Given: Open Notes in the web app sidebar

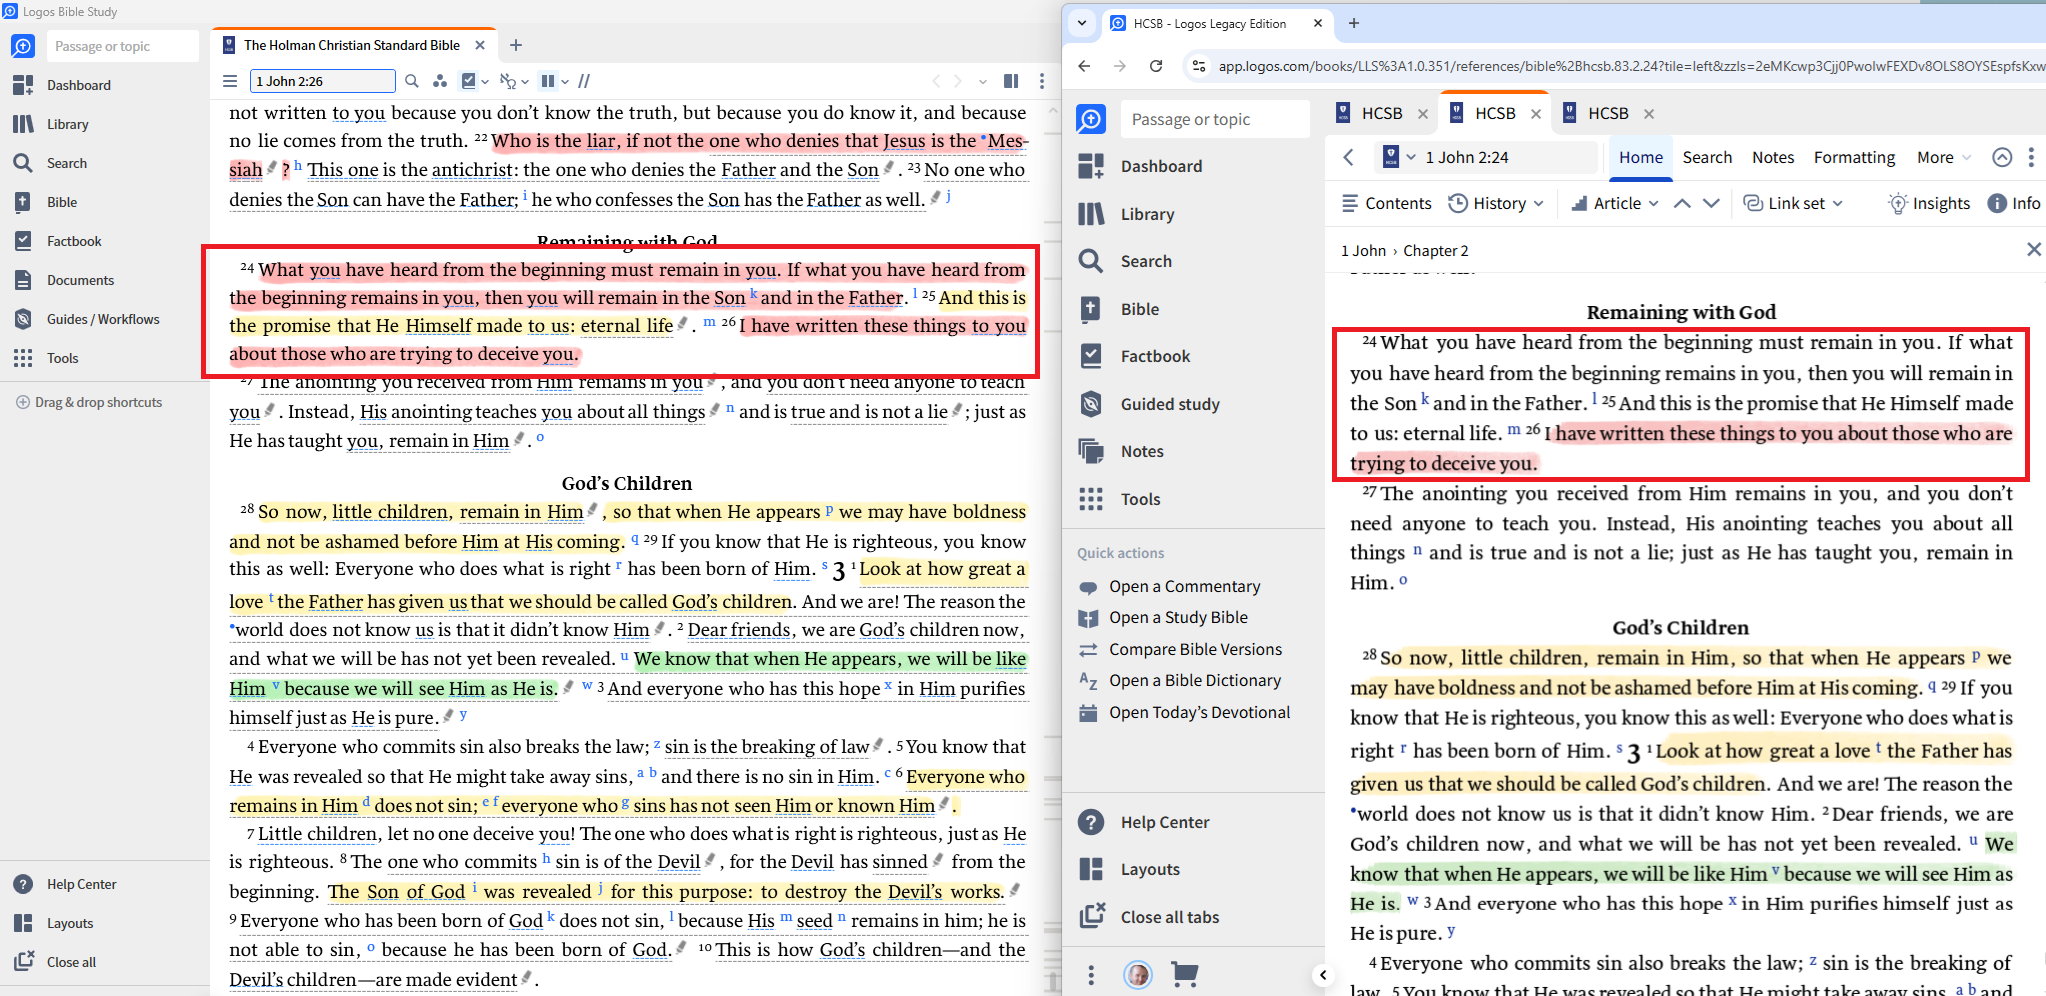Looking at the screenshot, I should [1121, 451].
